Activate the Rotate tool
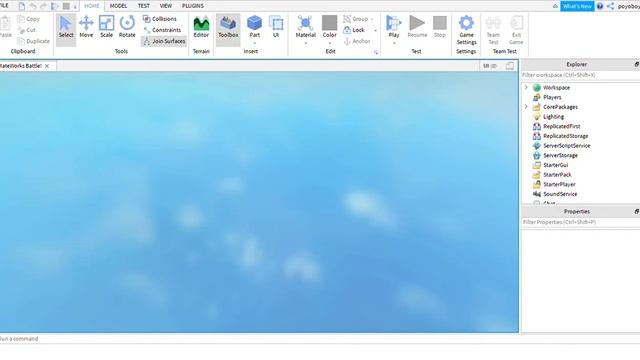Screen dimensions: 640x360 [x=127, y=28]
